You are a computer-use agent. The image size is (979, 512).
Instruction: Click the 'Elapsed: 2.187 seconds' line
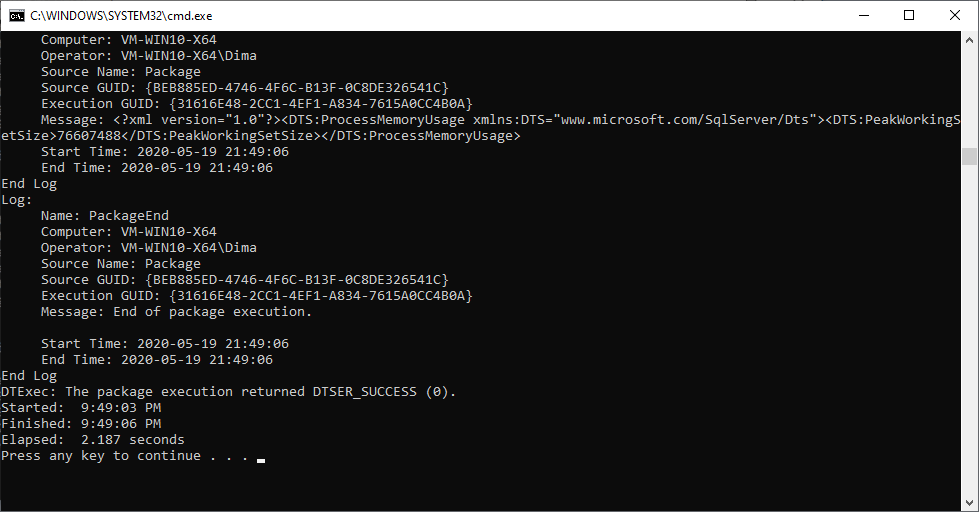tap(93, 440)
